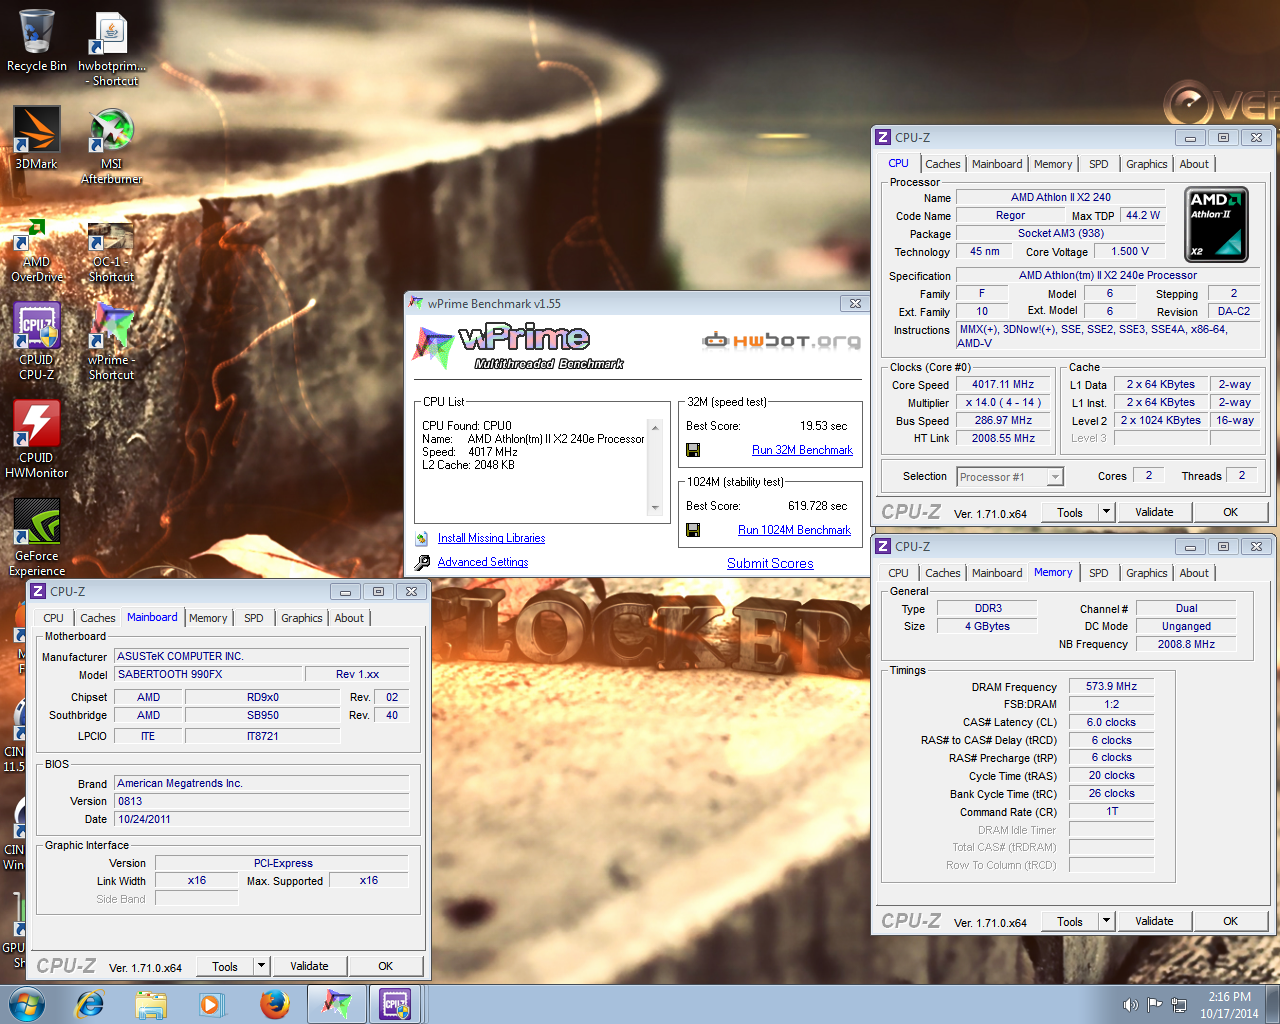This screenshot has height=1024, width=1280.
Task: Open the Selection Processor #1 dropdown
Action: point(1010,477)
